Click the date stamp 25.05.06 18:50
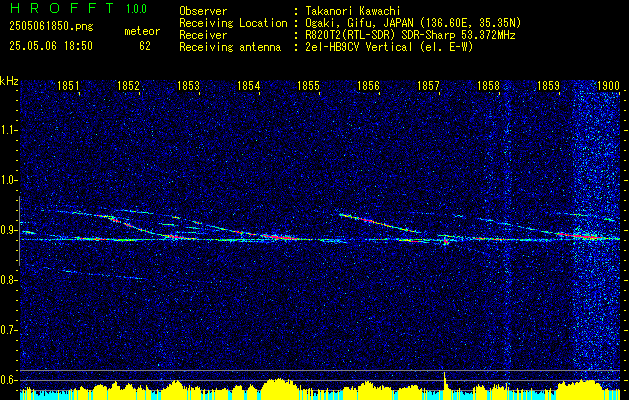629x400 pixels. (51, 46)
